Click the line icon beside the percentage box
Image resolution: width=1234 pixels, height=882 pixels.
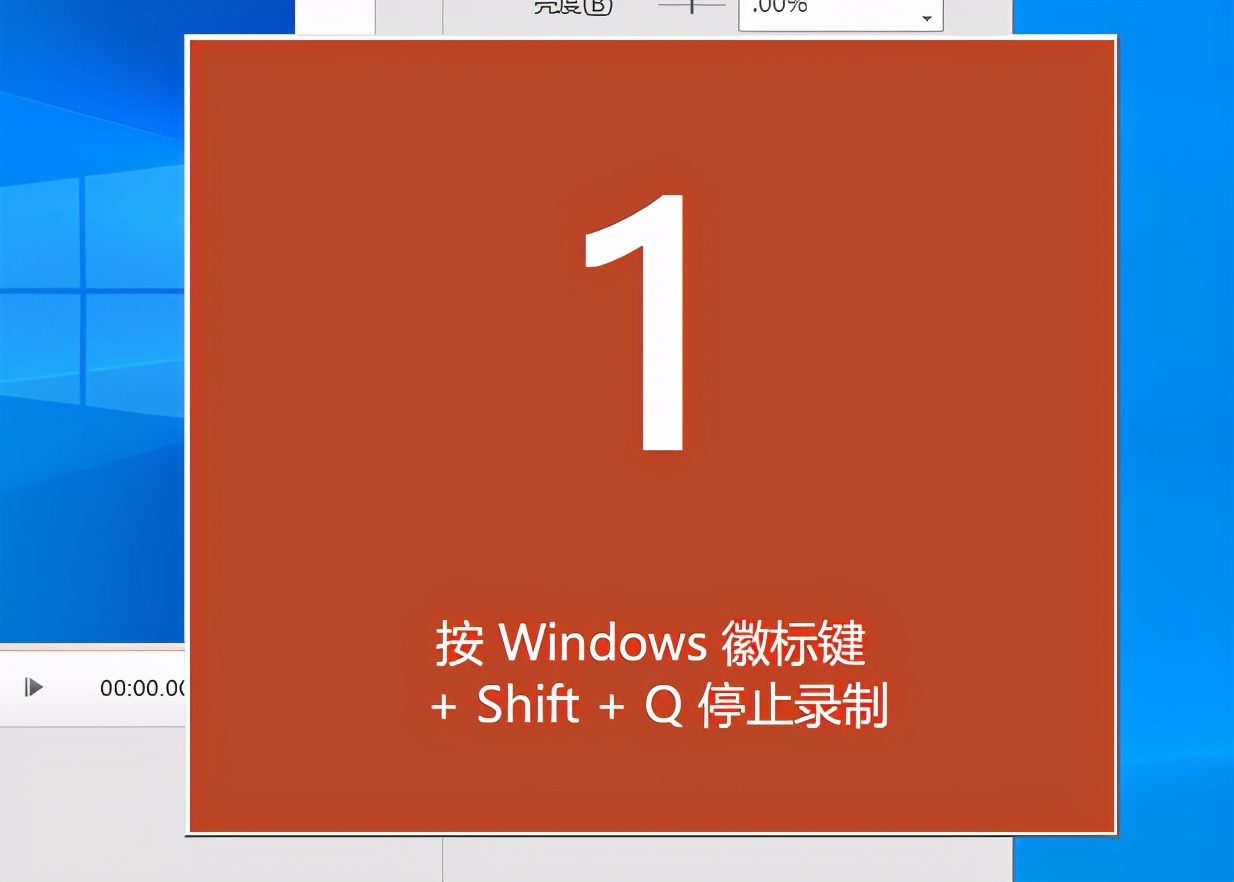tap(691, 6)
